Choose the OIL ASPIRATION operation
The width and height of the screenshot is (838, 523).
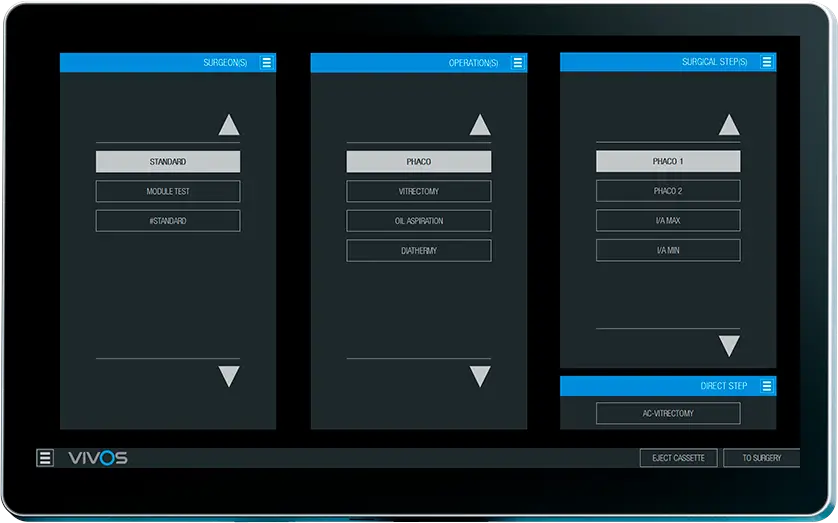[x=419, y=221]
